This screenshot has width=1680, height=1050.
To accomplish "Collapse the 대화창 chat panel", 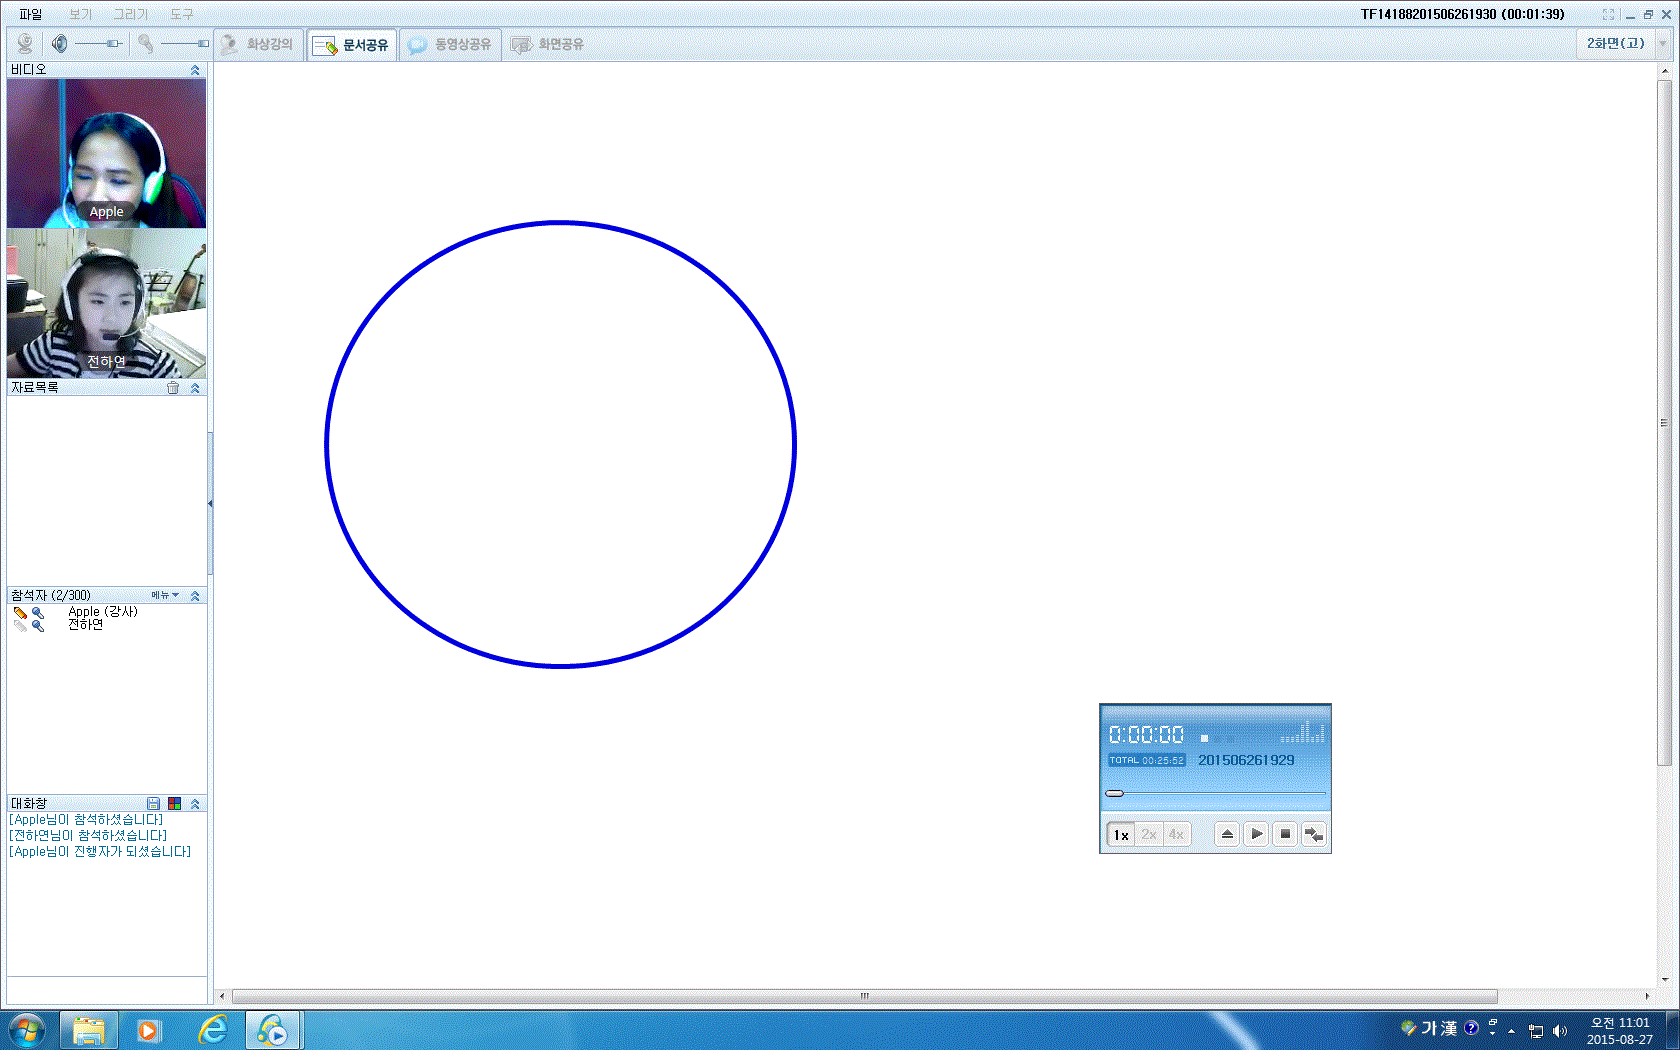I will point(195,804).
